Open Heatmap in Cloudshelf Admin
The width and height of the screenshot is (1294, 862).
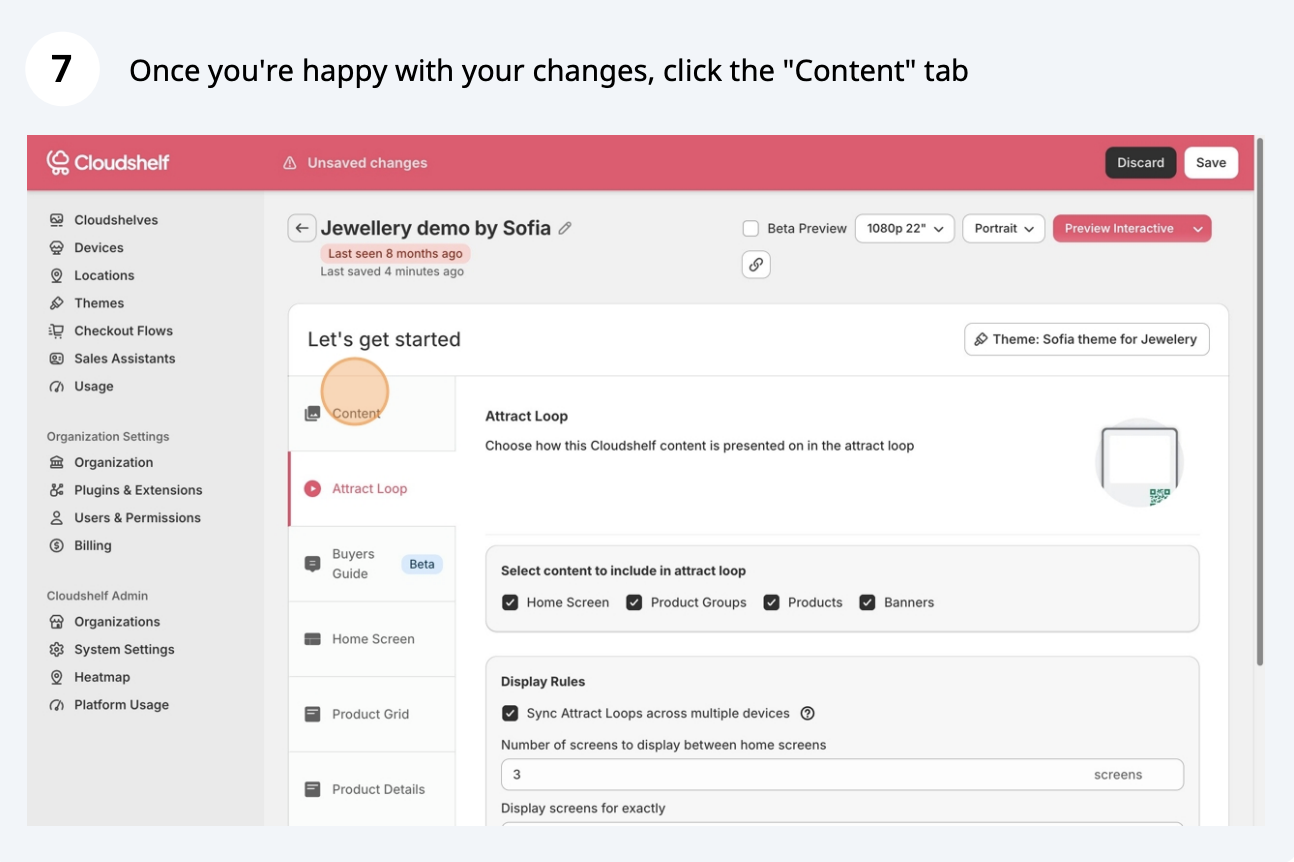(101, 677)
